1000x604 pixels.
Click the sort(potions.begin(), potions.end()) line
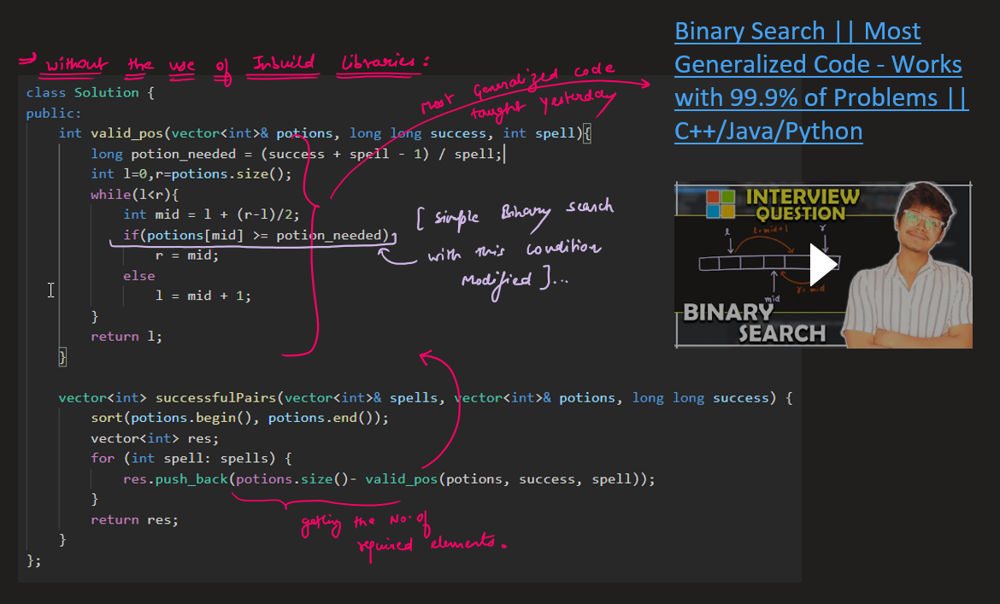[239, 418]
